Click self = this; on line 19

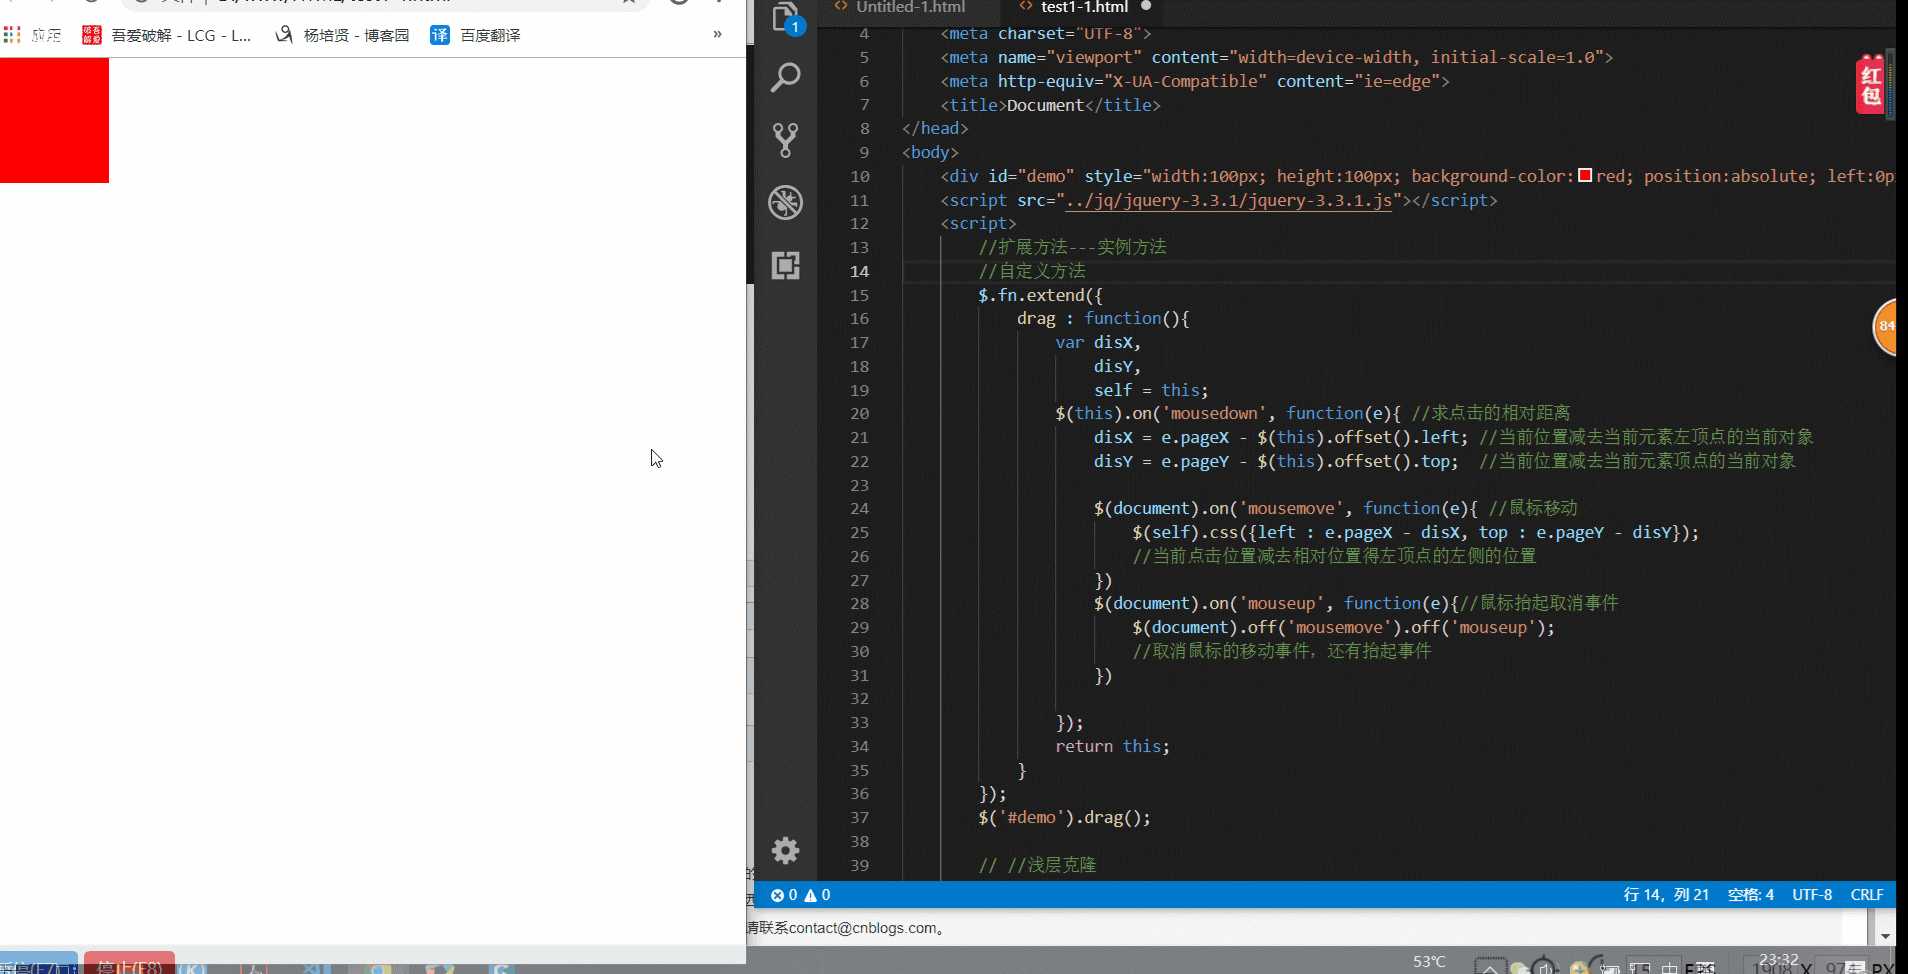click(1151, 390)
